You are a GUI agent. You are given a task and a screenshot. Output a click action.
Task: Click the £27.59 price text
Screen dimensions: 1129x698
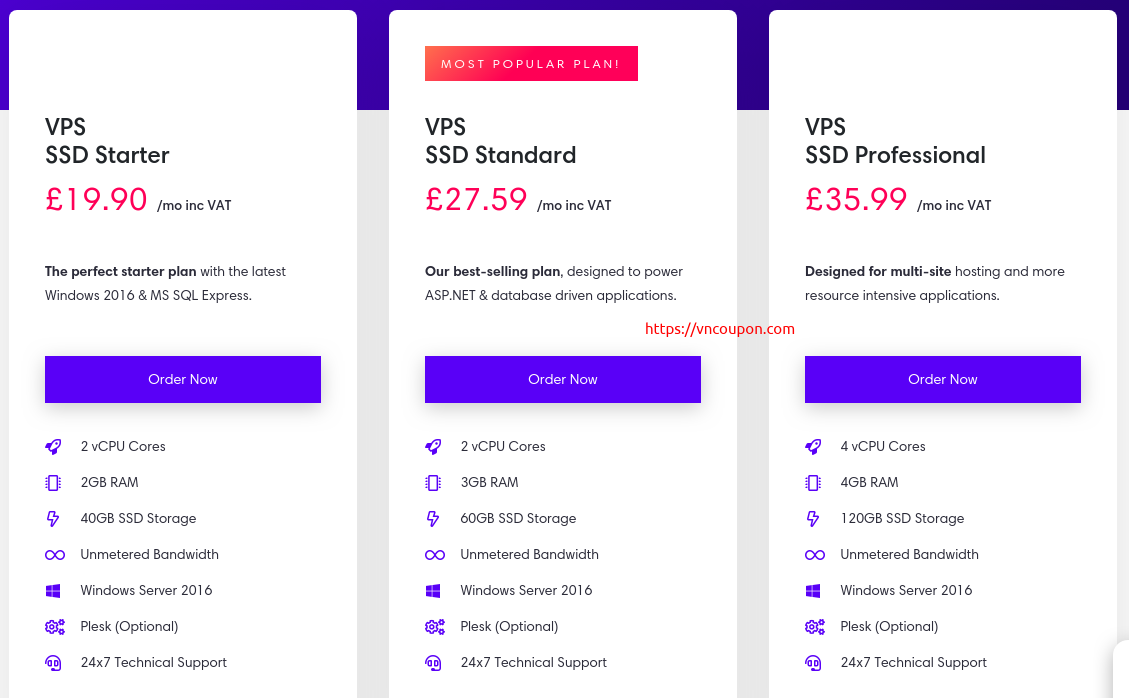(x=476, y=200)
